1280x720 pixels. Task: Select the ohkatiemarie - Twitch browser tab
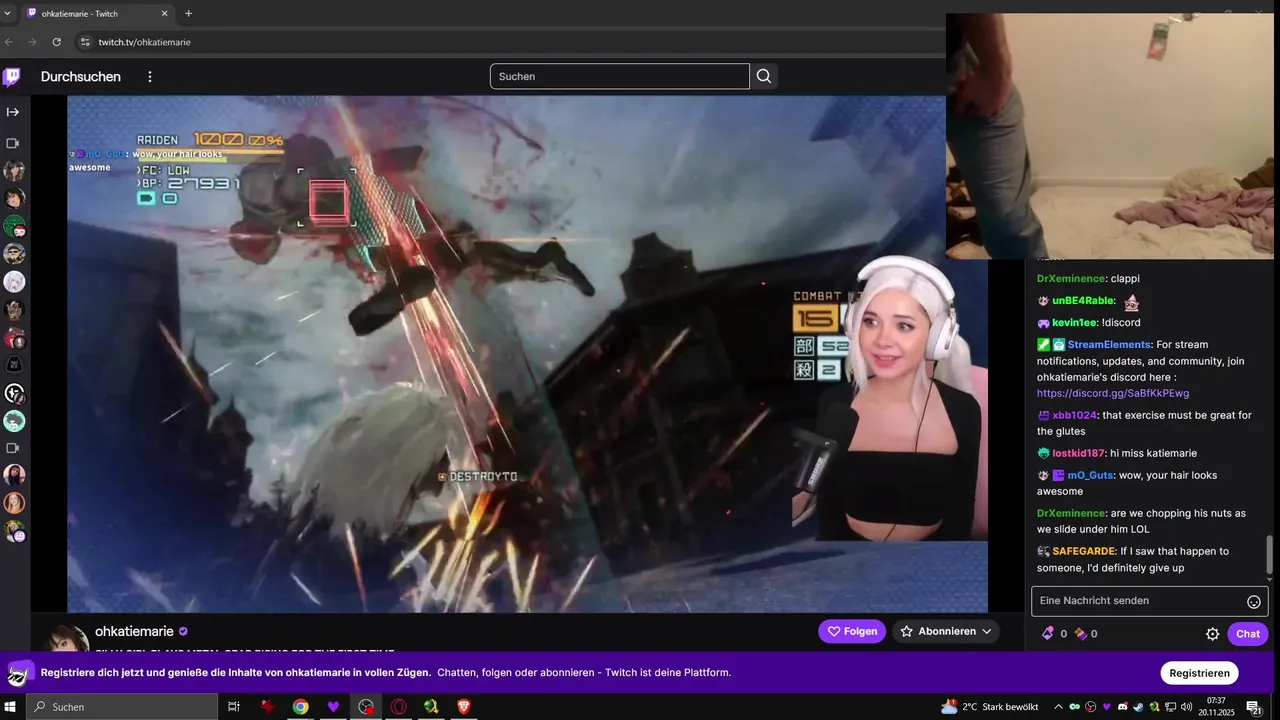[98, 13]
